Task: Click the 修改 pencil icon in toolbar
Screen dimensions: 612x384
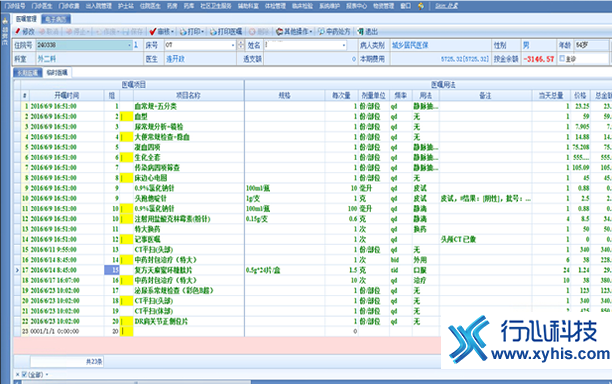Action: click(x=17, y=31)
